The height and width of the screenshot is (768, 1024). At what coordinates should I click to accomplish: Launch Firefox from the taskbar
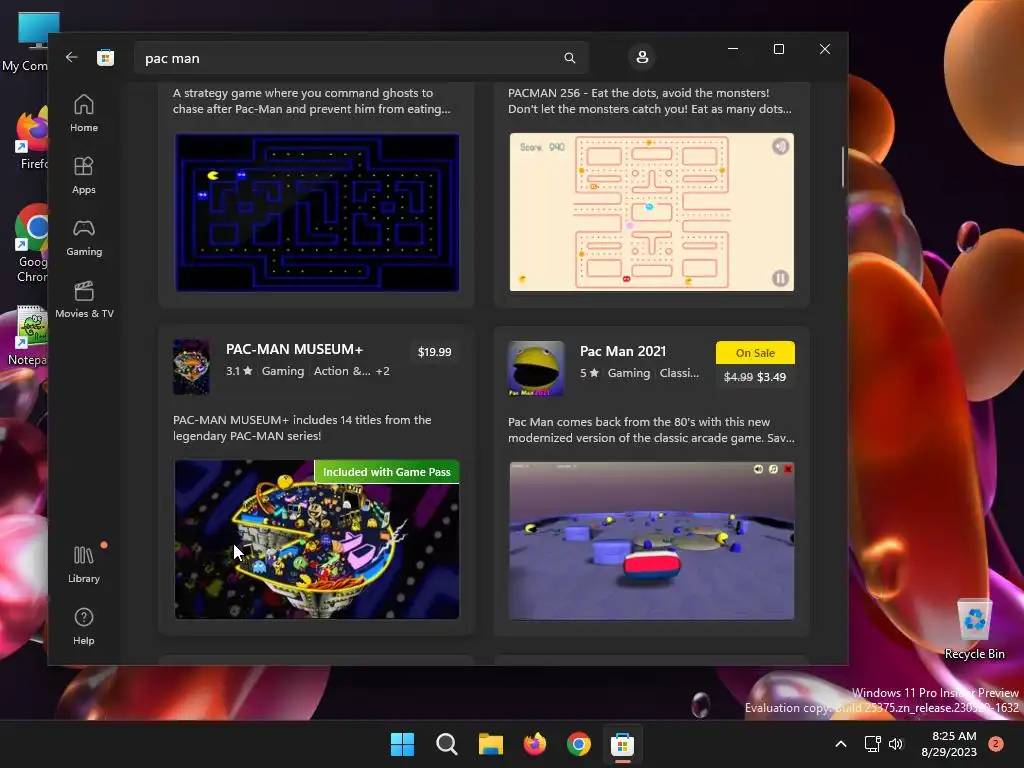535,744
